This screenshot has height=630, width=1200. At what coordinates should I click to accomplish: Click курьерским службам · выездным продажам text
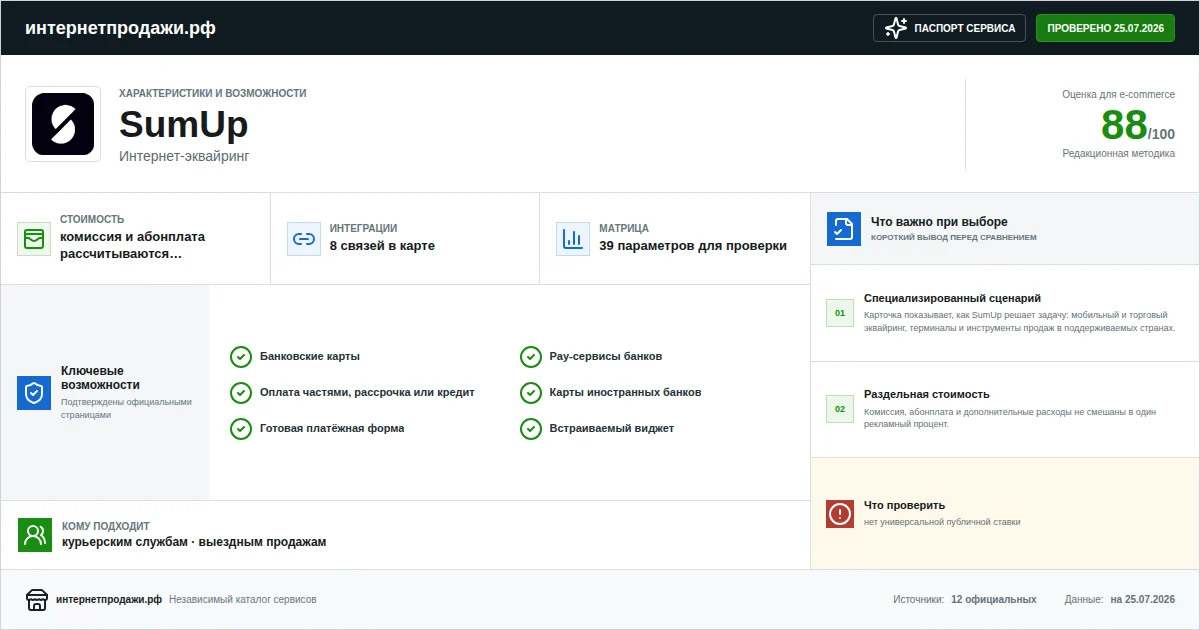coord(194,542)
